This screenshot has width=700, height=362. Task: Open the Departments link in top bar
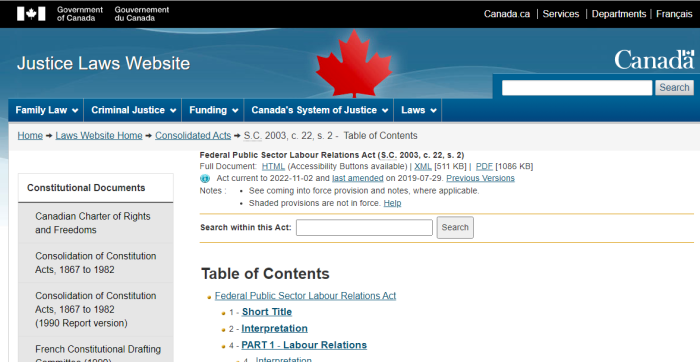tap(619, 14)
